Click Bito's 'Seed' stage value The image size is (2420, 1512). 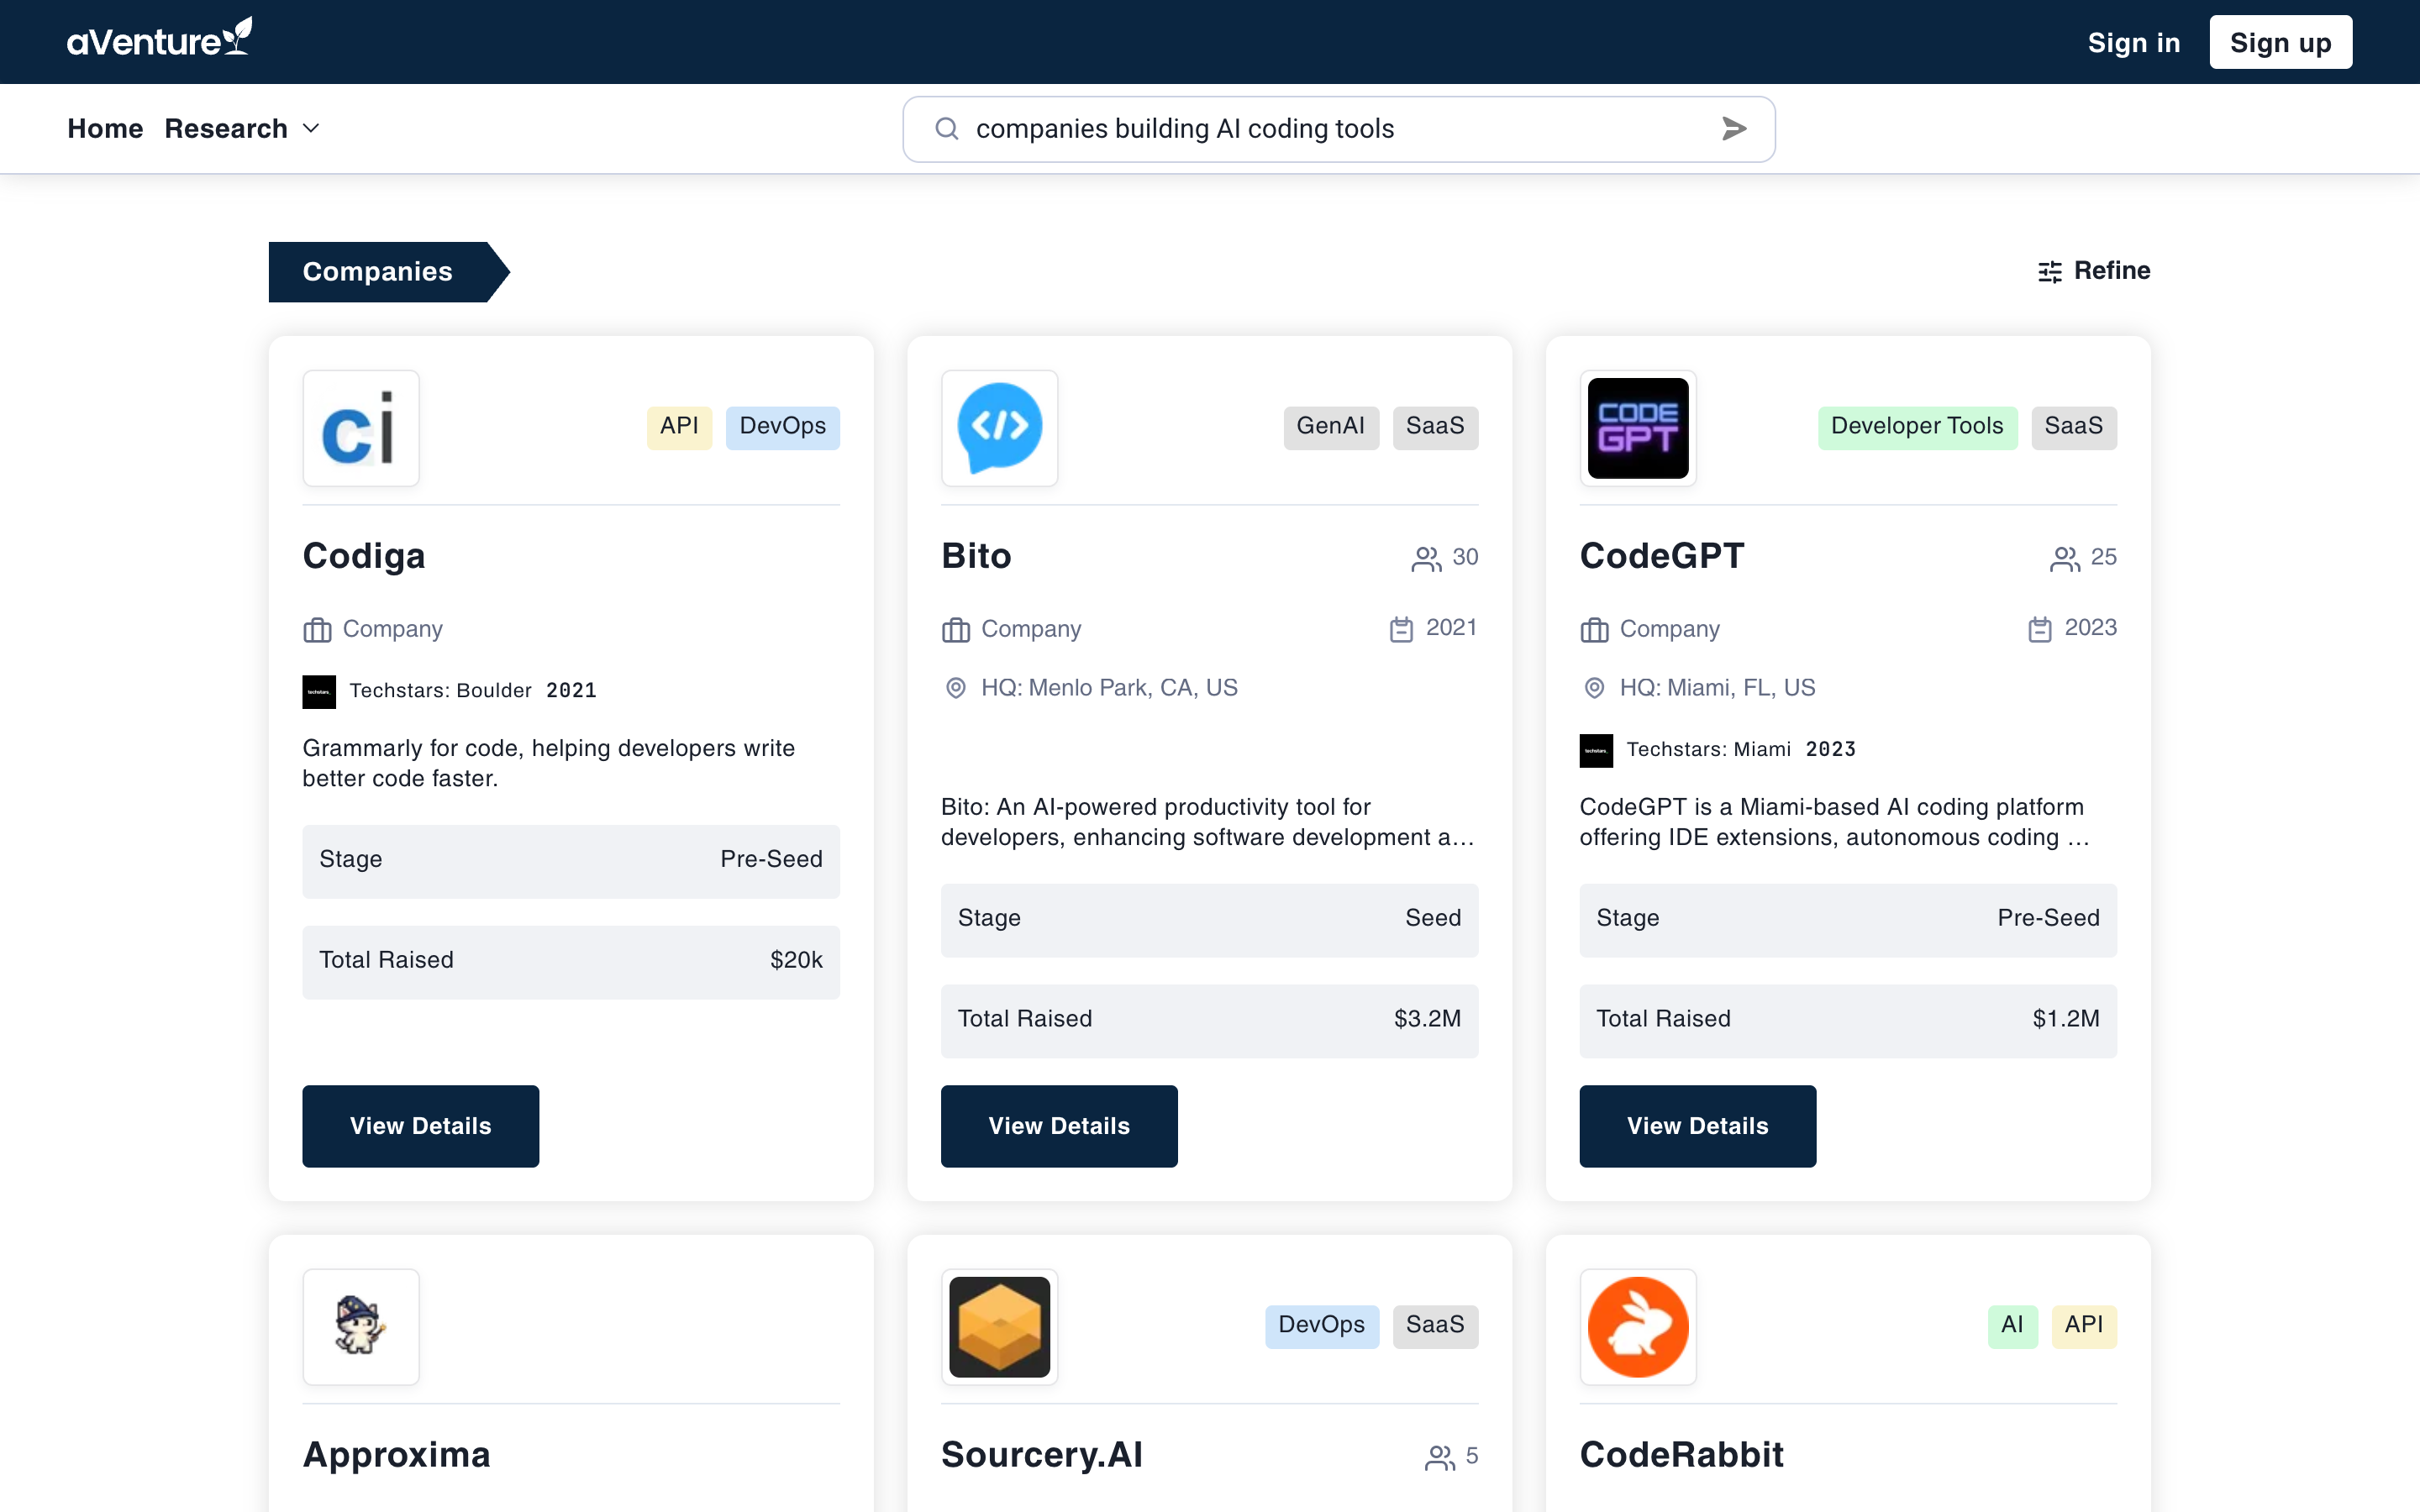1433,919
